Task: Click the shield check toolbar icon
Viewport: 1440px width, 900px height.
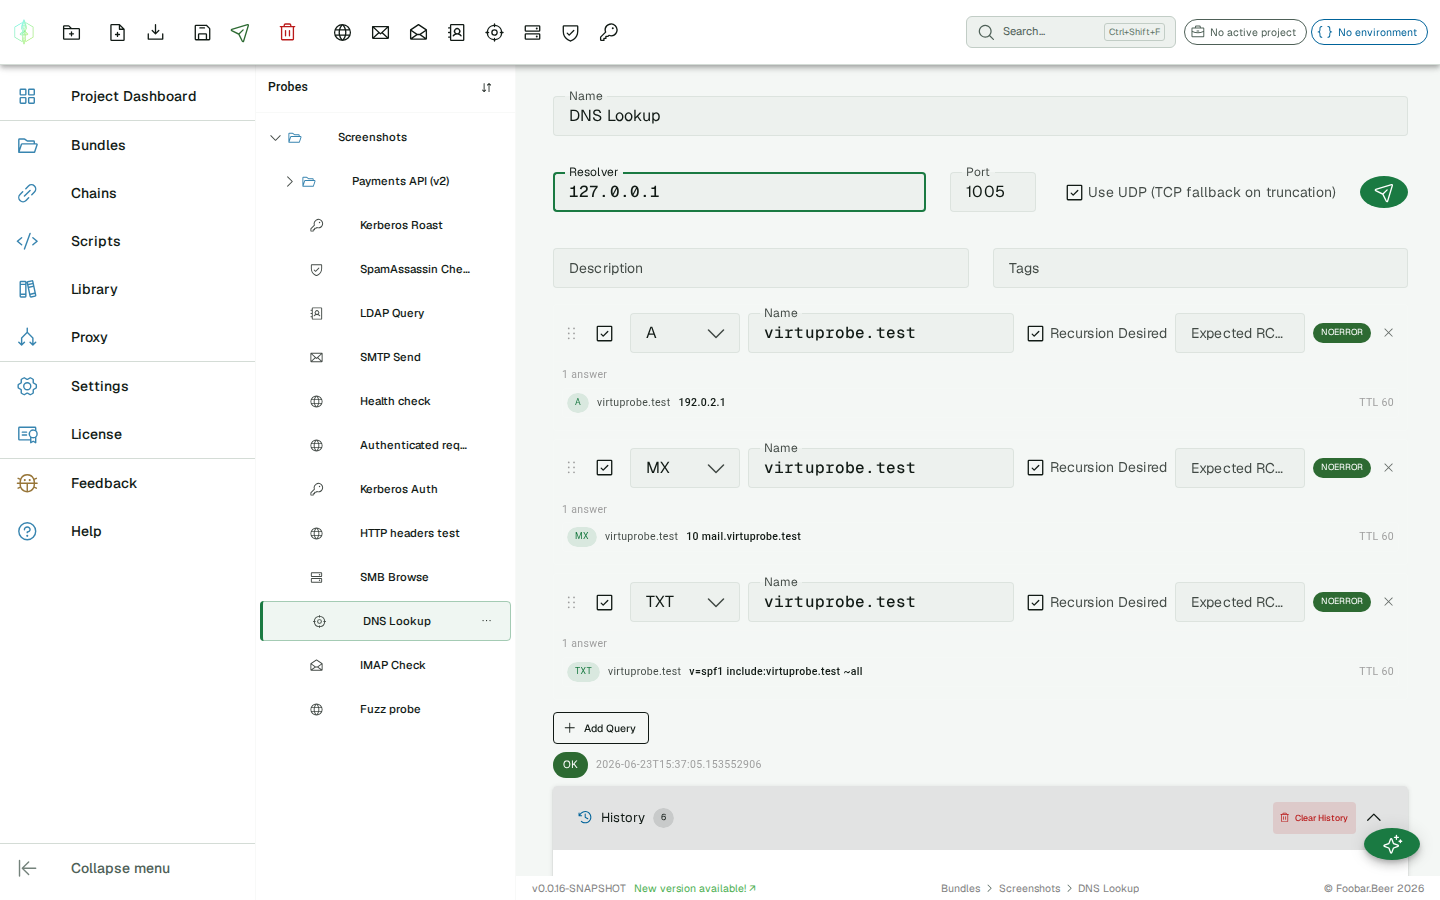Action: [x=570, y=32]
